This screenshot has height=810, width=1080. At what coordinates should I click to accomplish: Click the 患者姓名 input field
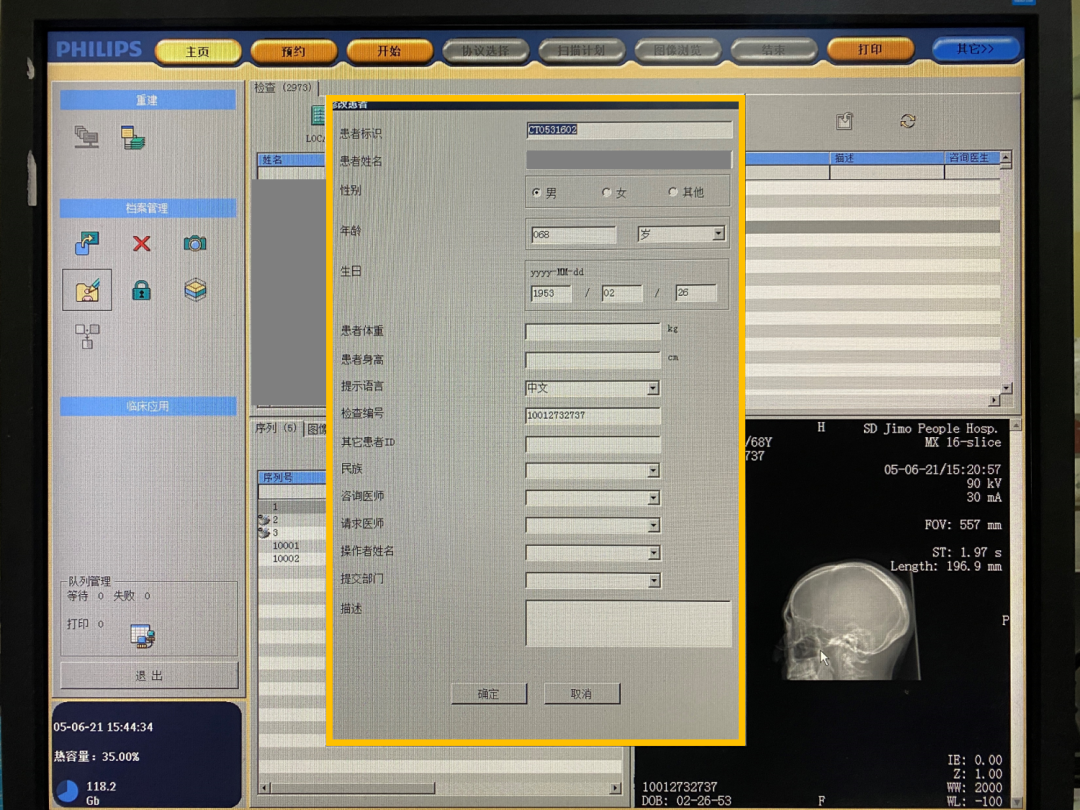pos(628,160)
